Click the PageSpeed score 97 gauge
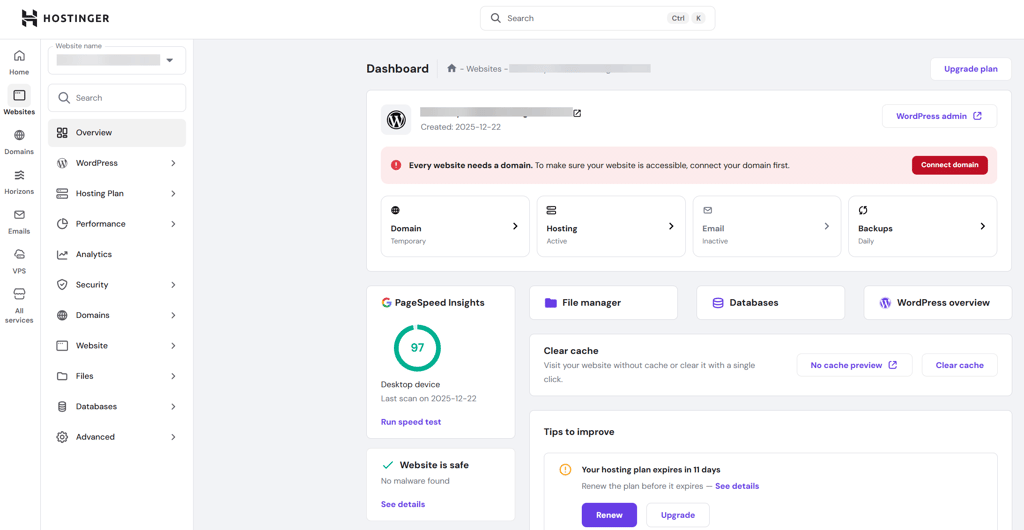Screen dimensions: 1024x530 417,348
